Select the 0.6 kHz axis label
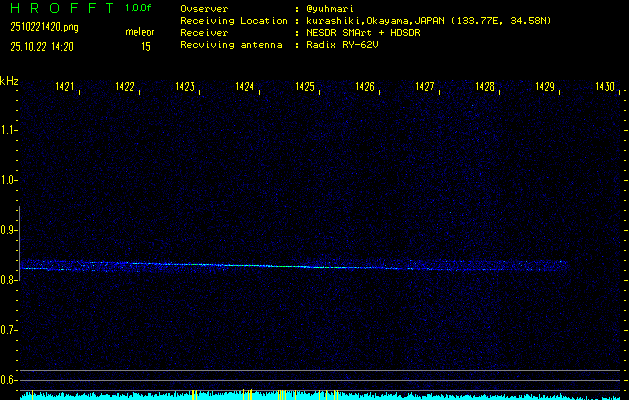 pos(9,380)
